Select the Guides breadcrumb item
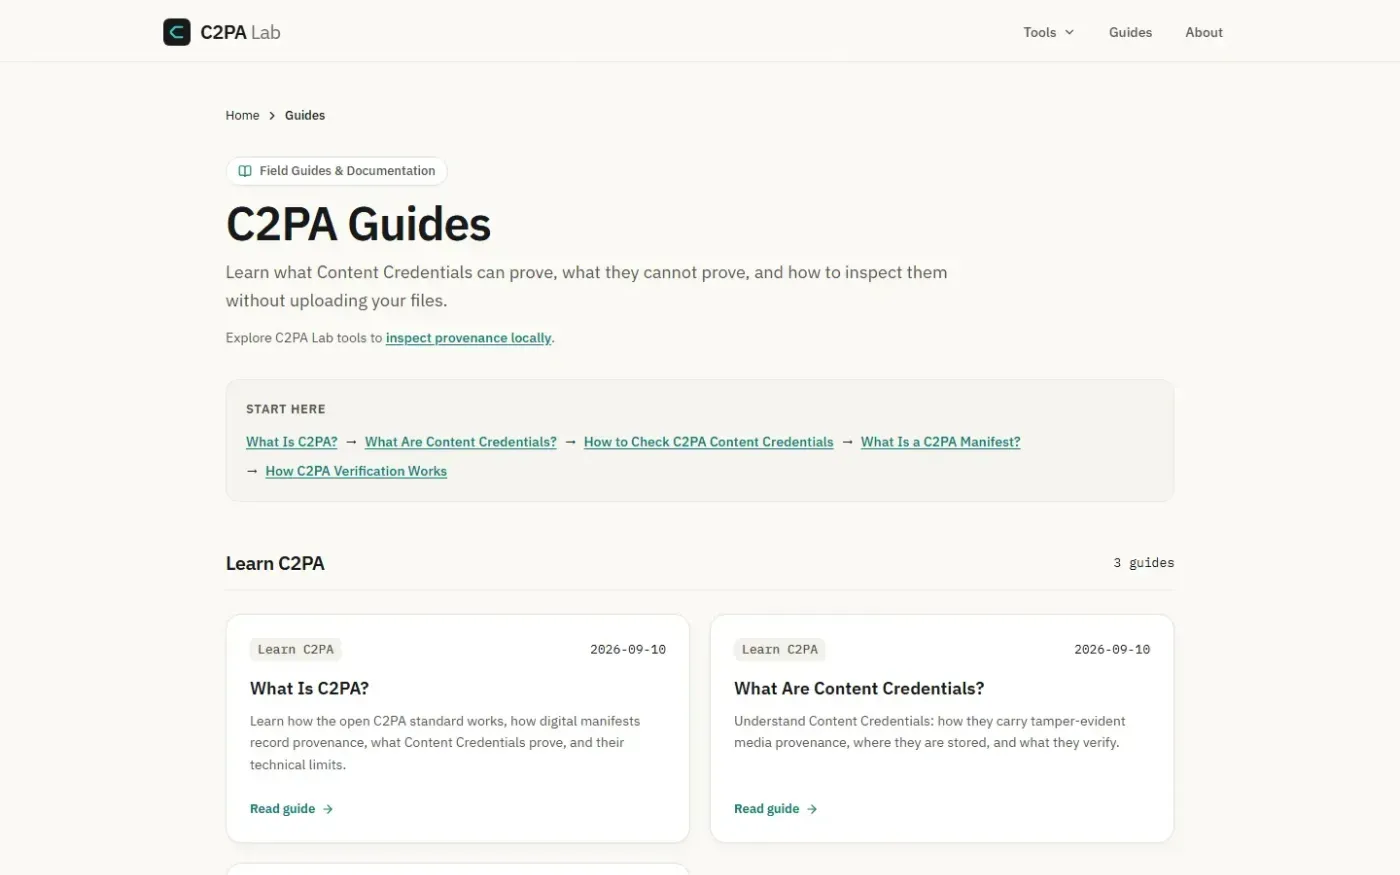 pos(305,115)
